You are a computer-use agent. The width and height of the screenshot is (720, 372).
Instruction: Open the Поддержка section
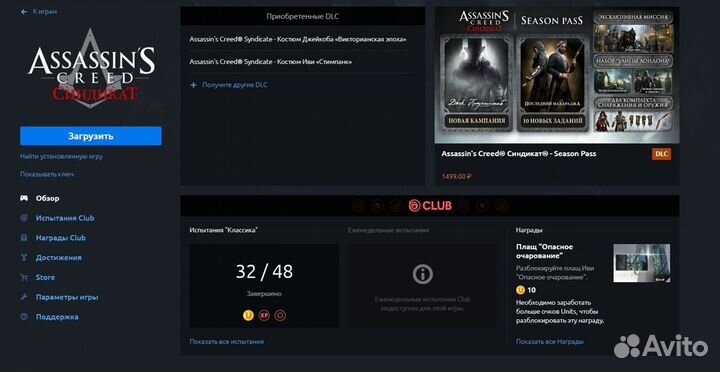(x=57, y=317)
